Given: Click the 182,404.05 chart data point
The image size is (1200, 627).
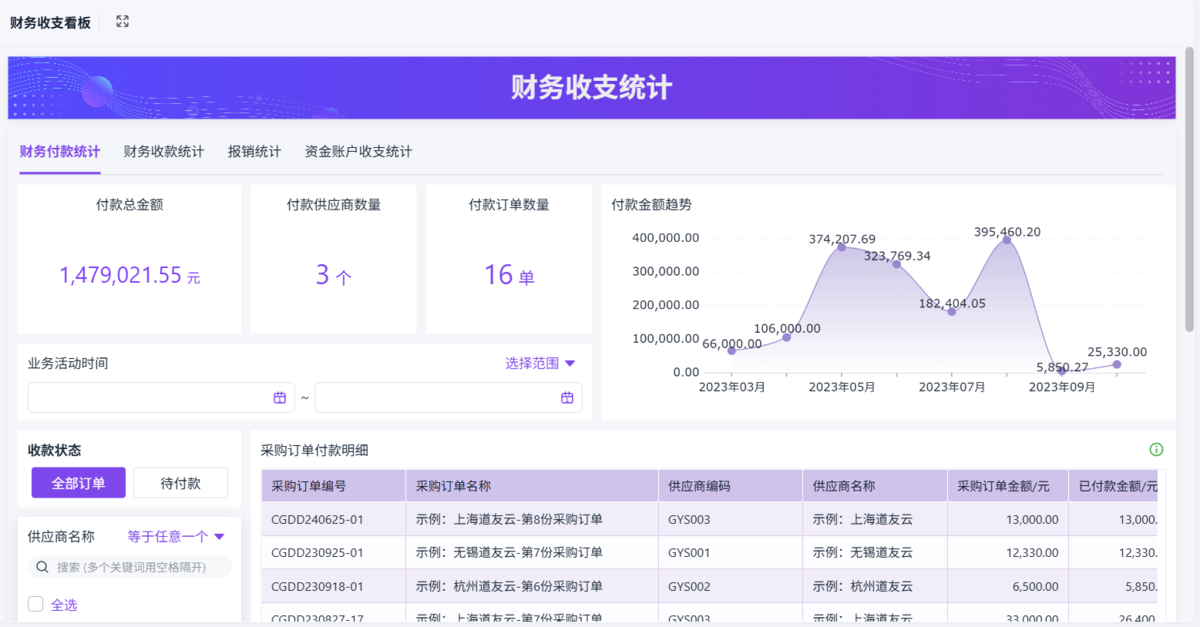Looking at the screenshot, I should [x=951, y=312].
